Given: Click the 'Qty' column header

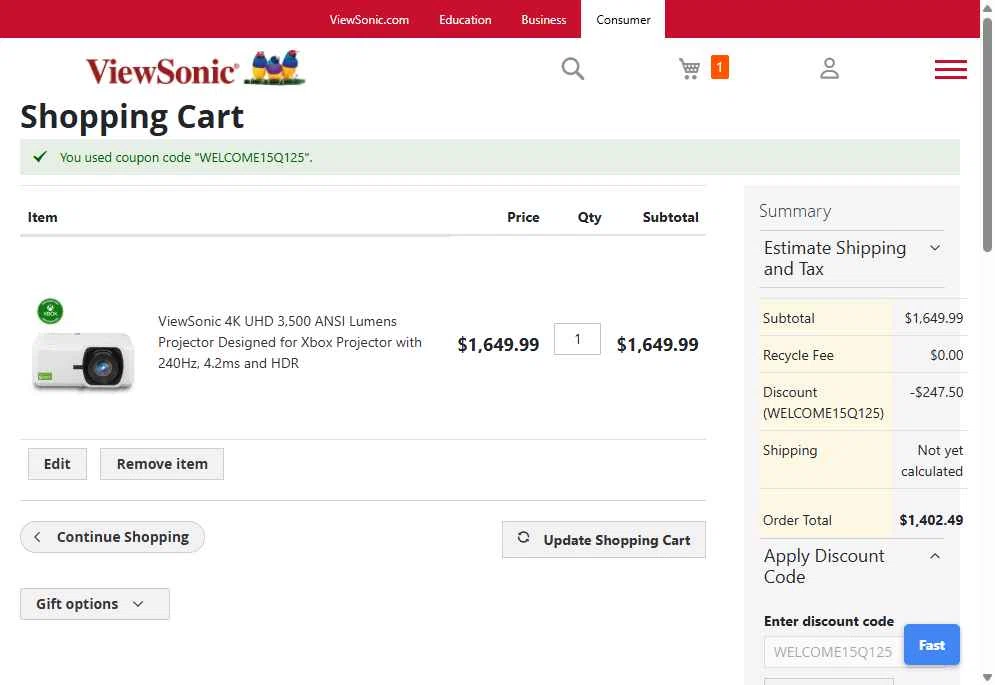Looking at the screenshot, I should click(589, 217).
